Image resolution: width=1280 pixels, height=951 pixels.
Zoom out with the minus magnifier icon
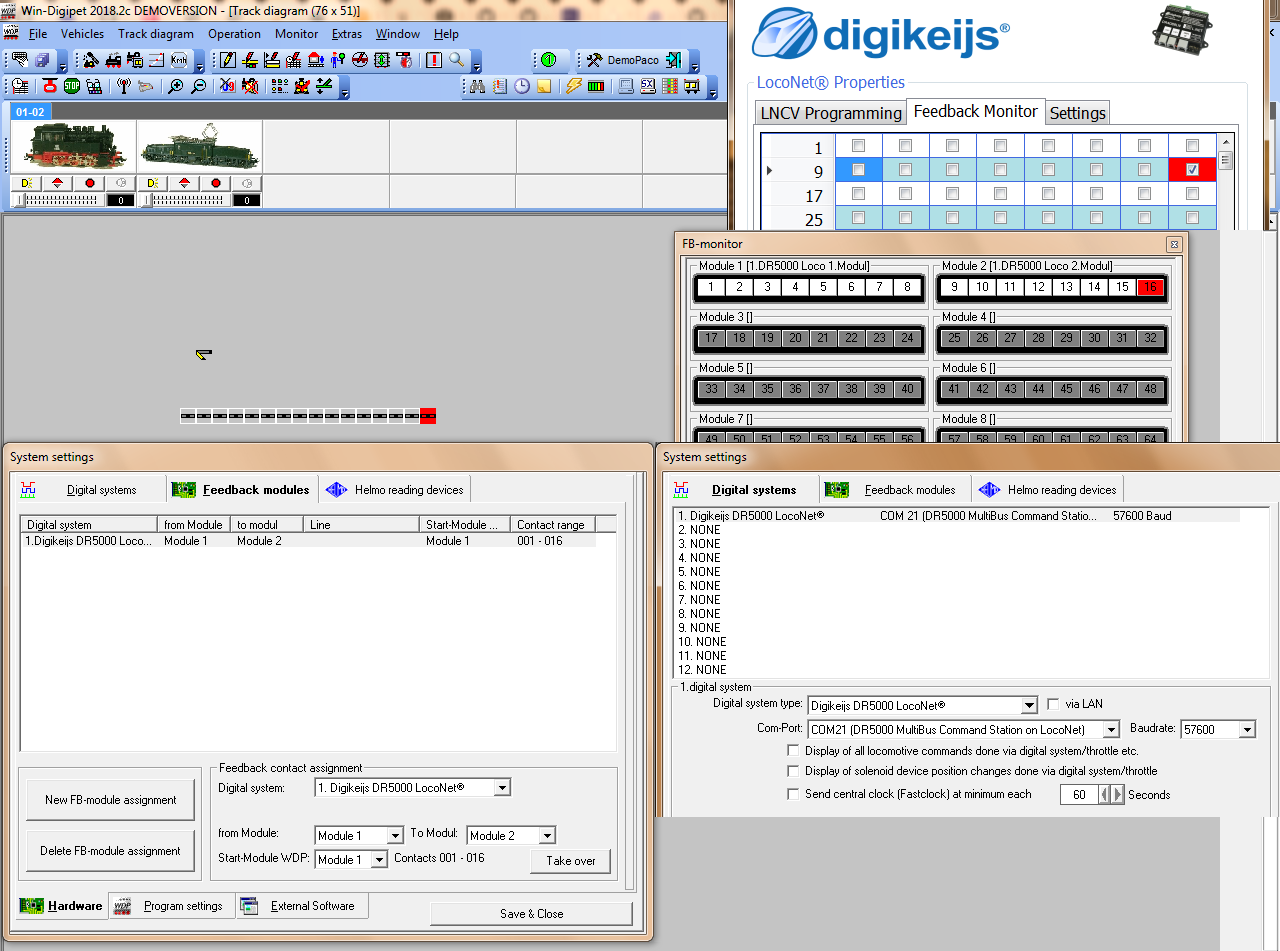198,87
